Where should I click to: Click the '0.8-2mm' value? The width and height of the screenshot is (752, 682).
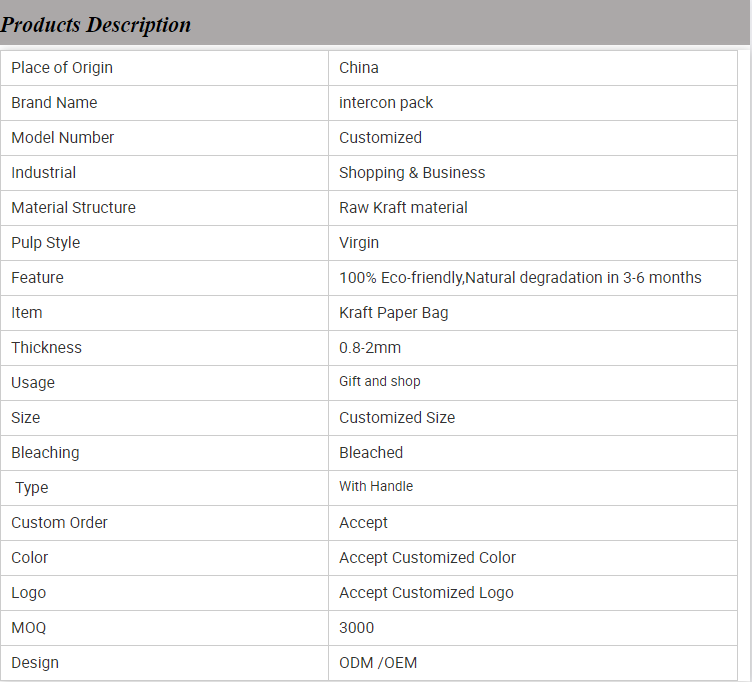370,348
